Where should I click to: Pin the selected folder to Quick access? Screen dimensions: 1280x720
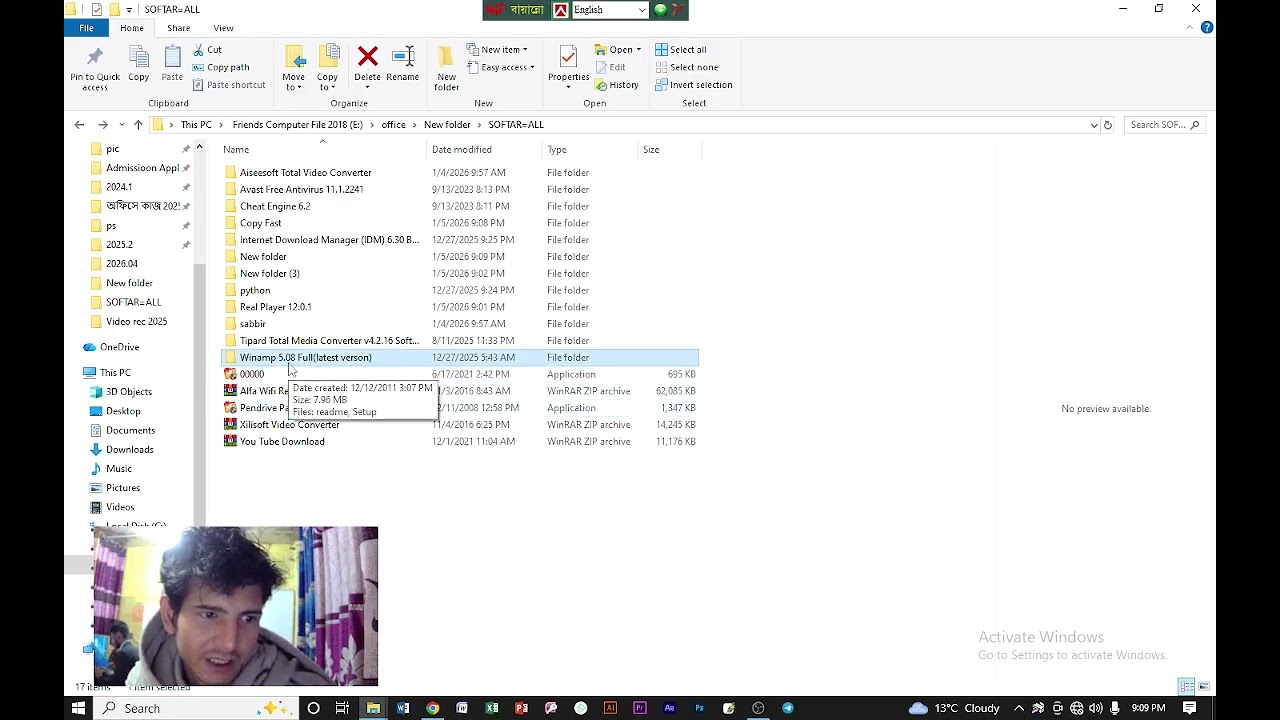[95, 68]
